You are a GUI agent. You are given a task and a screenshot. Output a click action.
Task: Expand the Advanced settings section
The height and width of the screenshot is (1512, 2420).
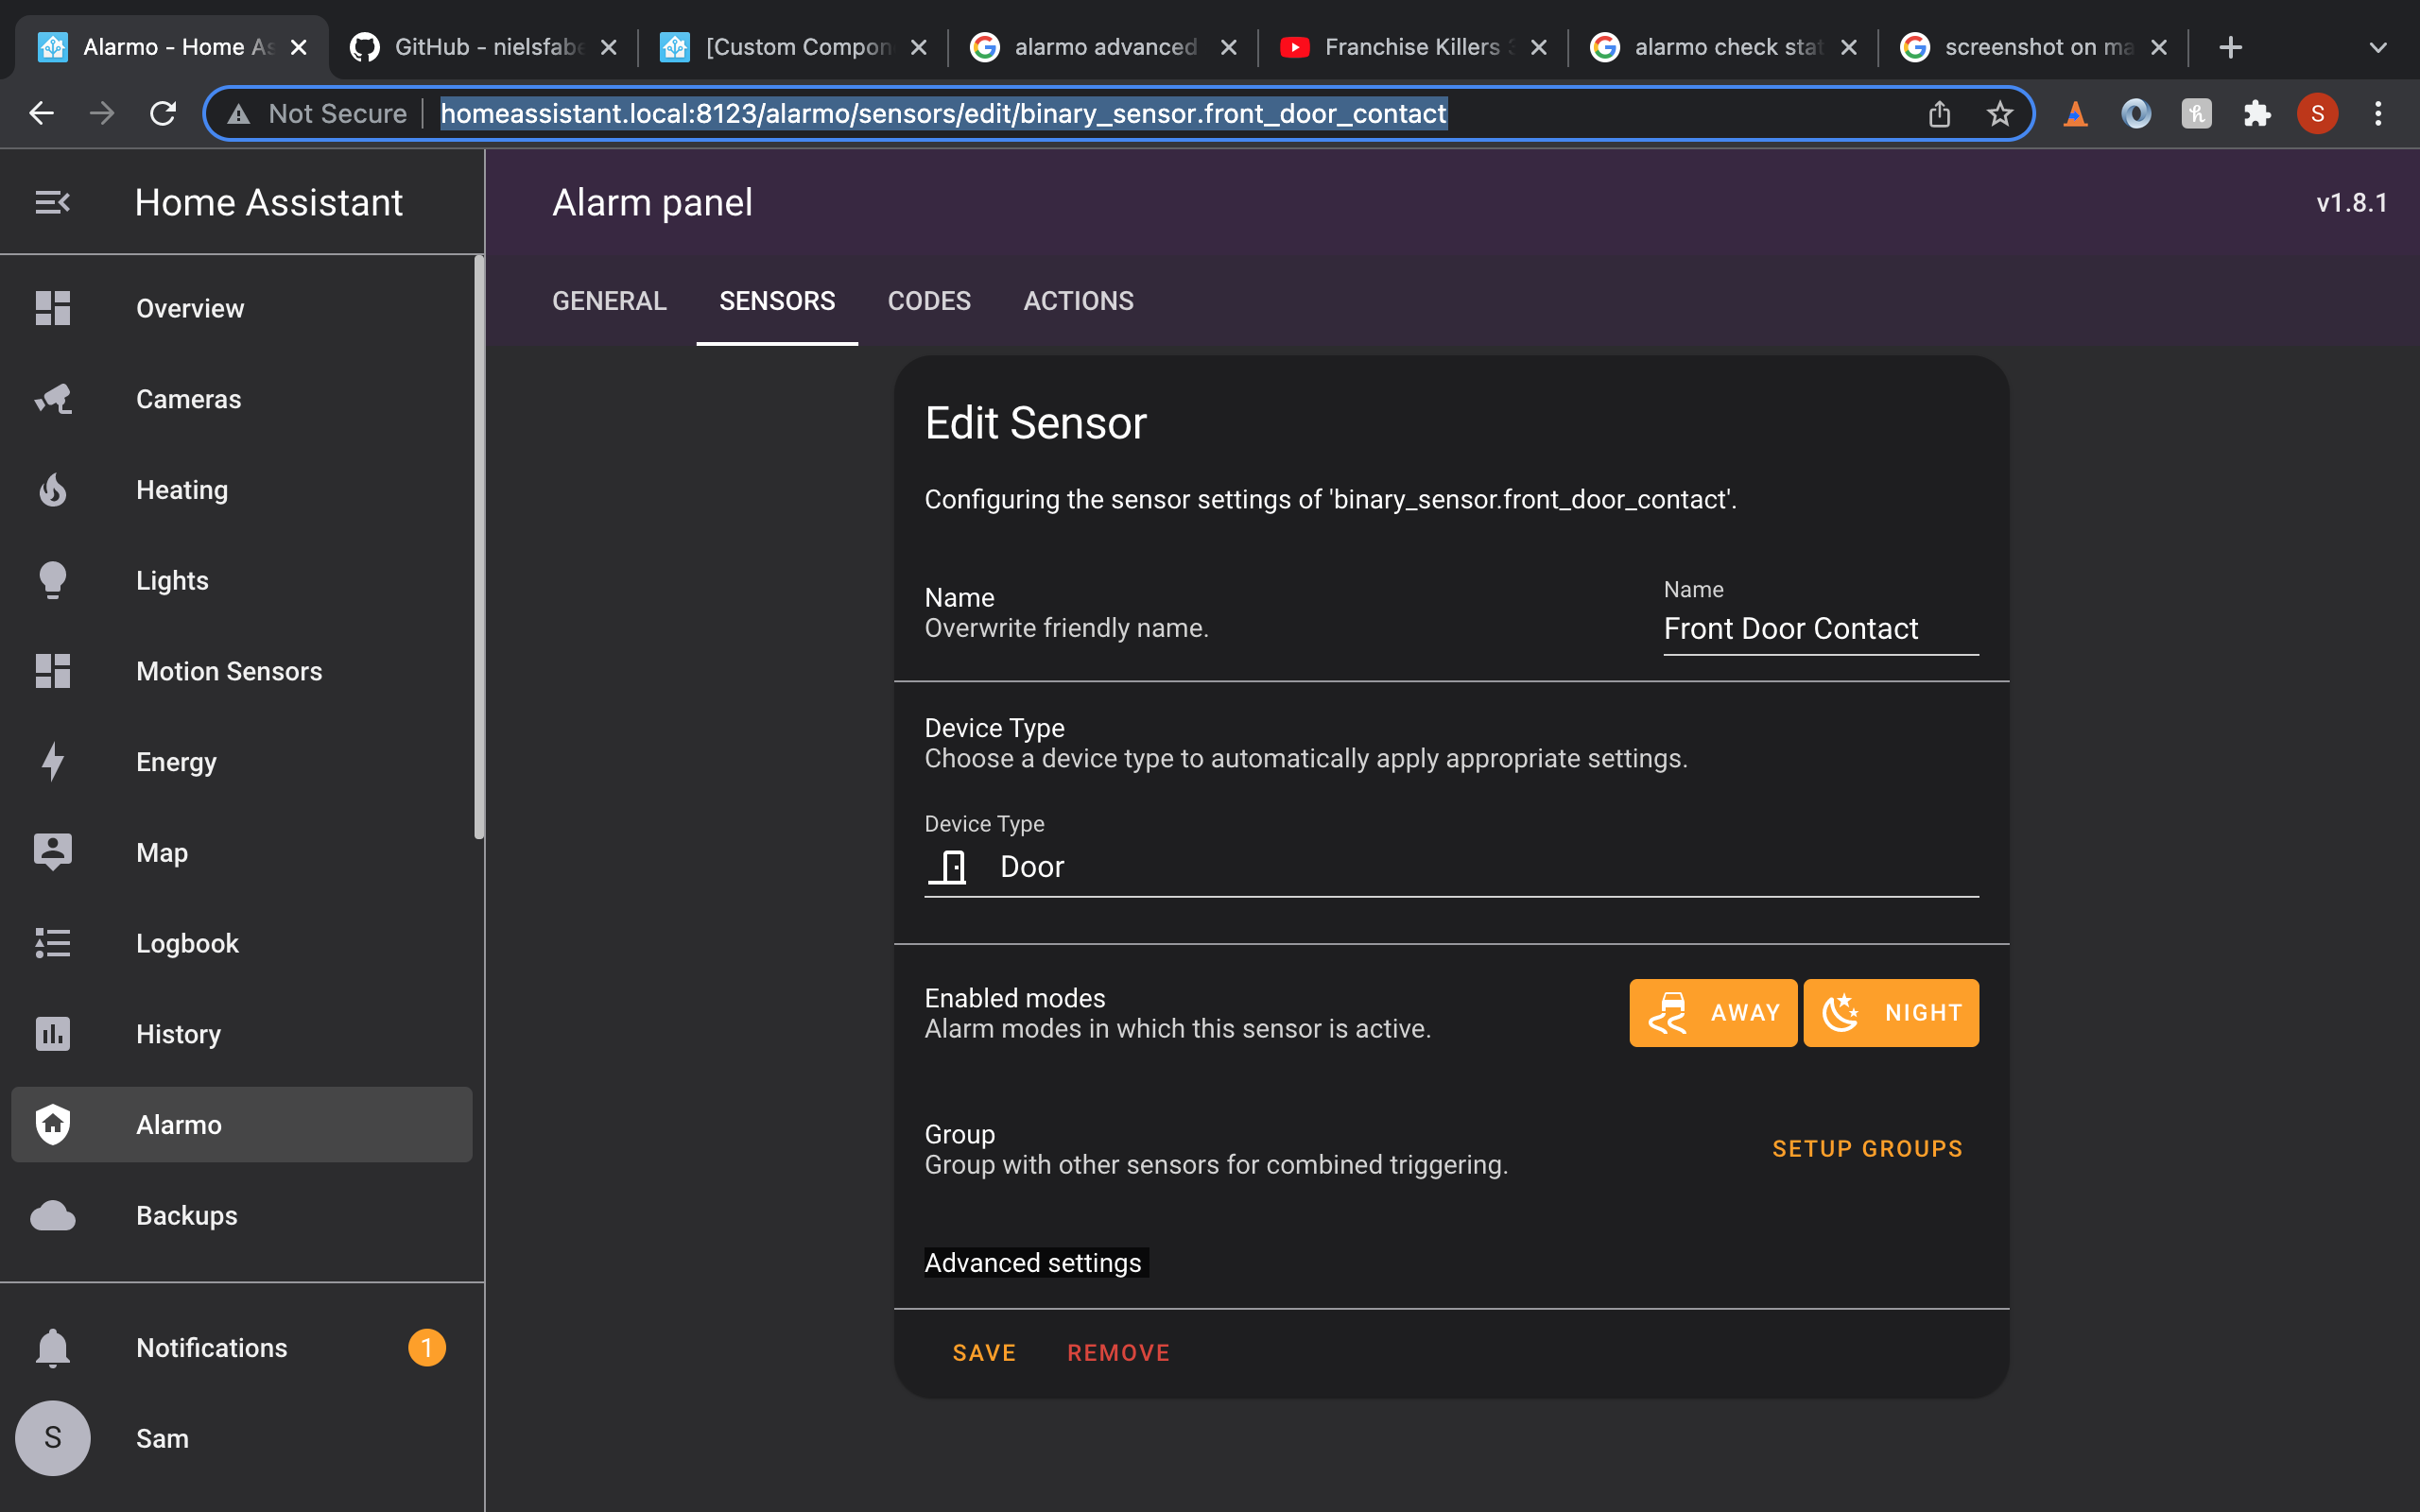pos(1033,1262)
